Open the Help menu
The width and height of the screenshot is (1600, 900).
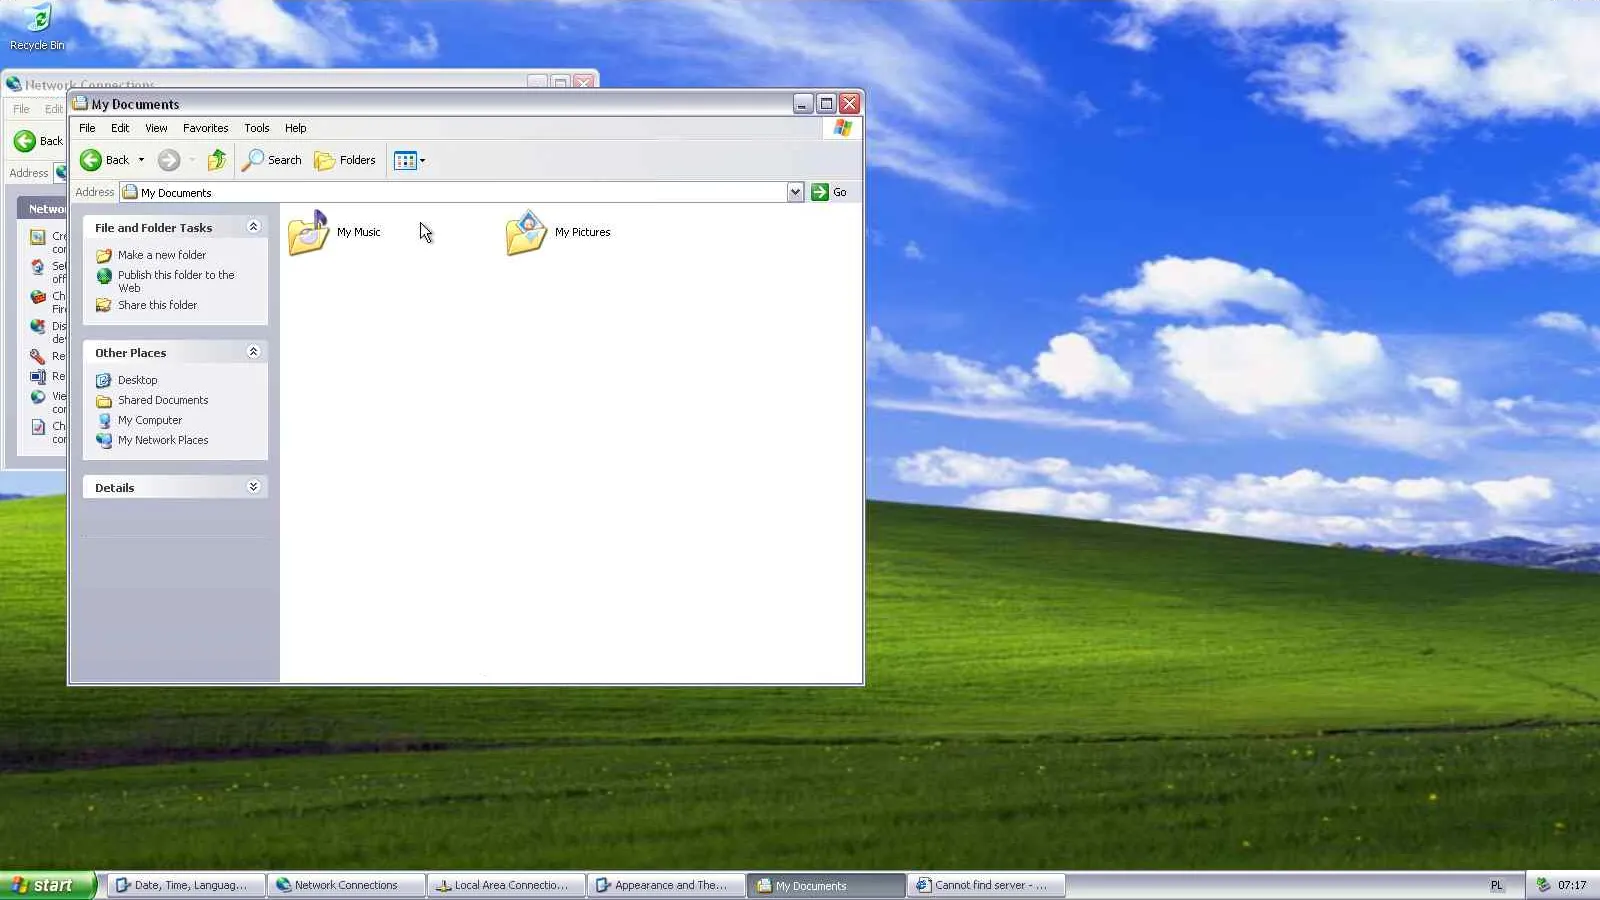296,128
